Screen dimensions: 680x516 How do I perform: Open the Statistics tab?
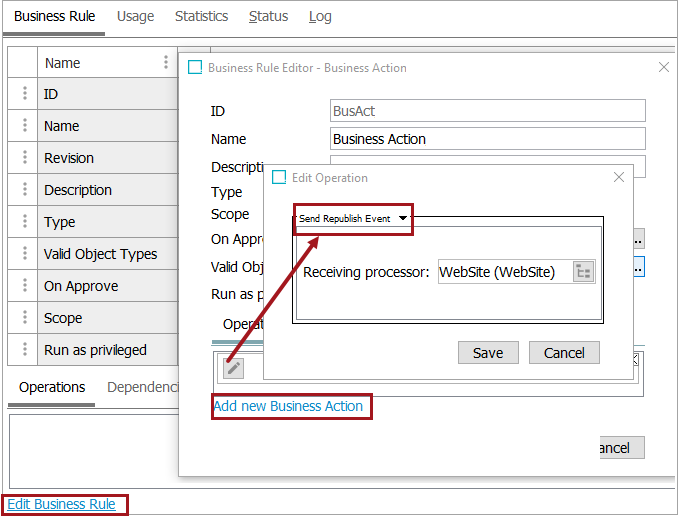point(201,16)
